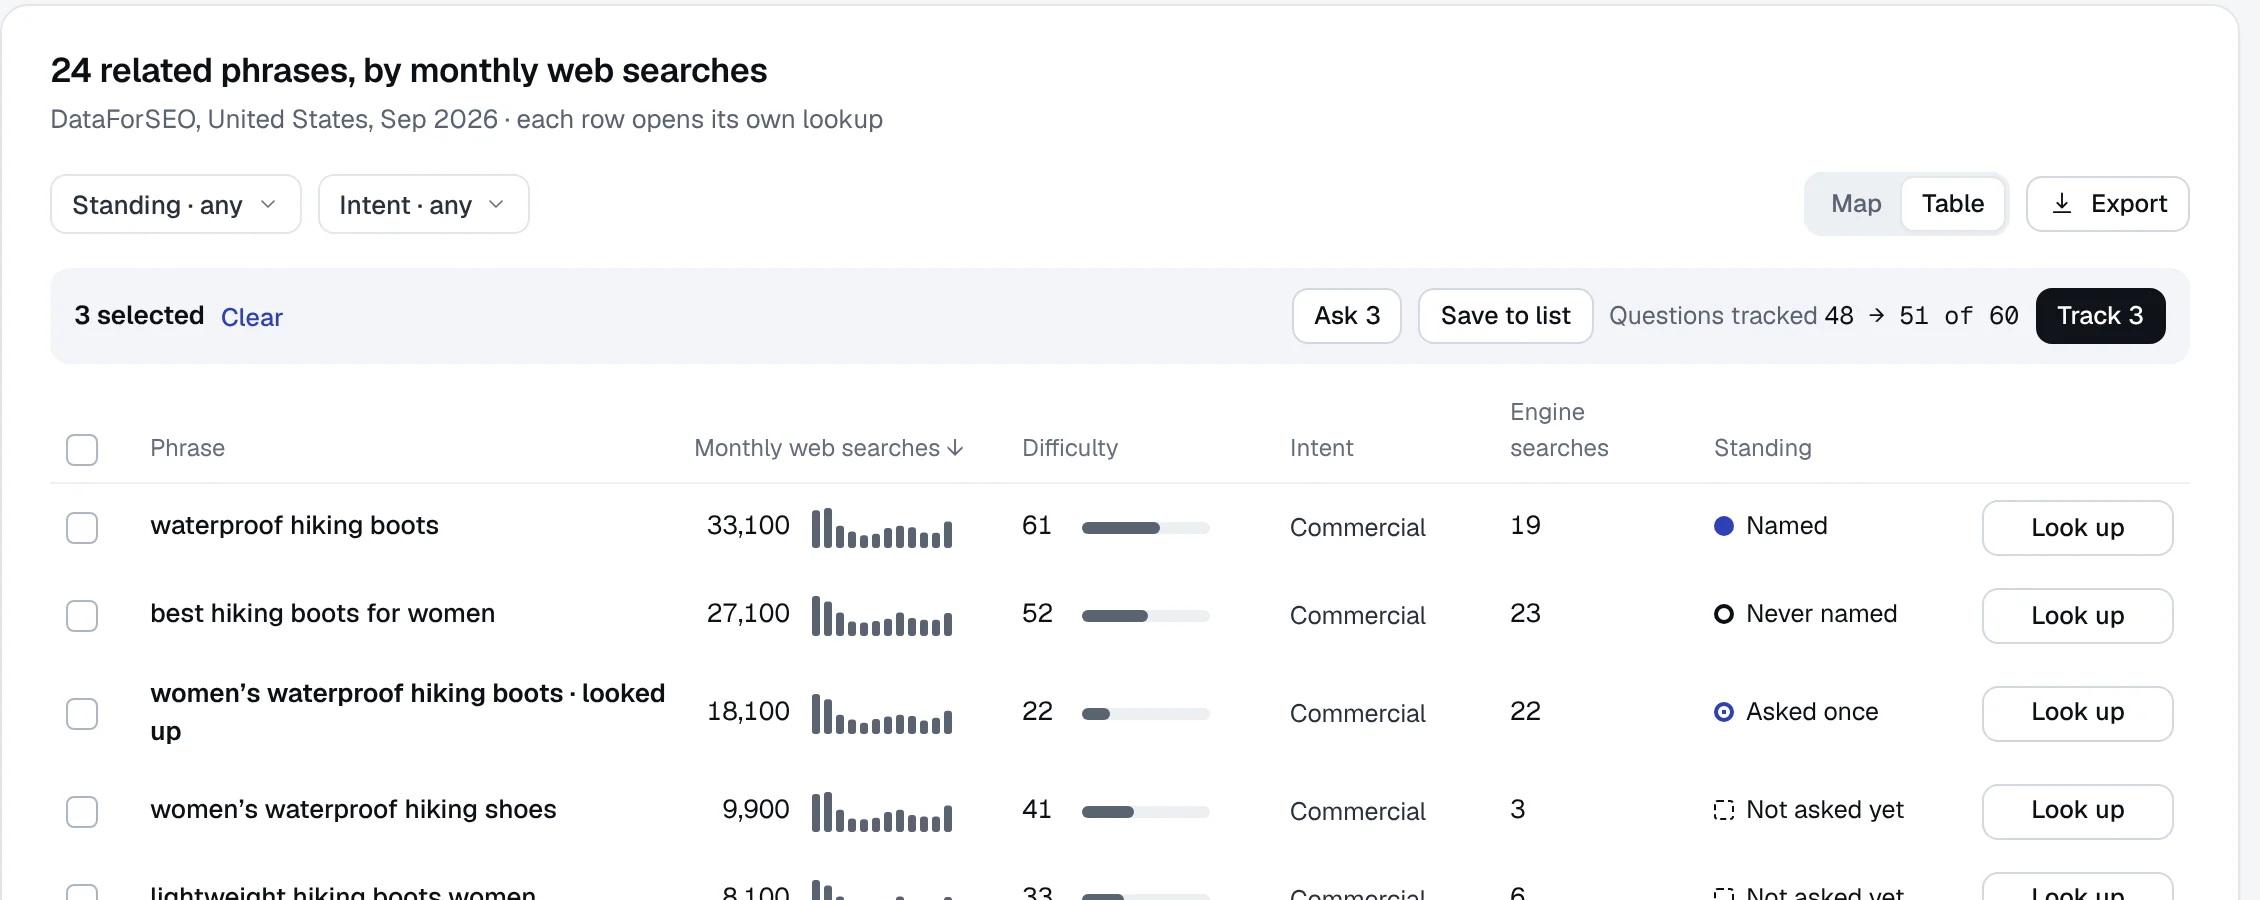2260x900 pixels.
Task: Click the Never named ring icon
Action: click(1723, 614)
